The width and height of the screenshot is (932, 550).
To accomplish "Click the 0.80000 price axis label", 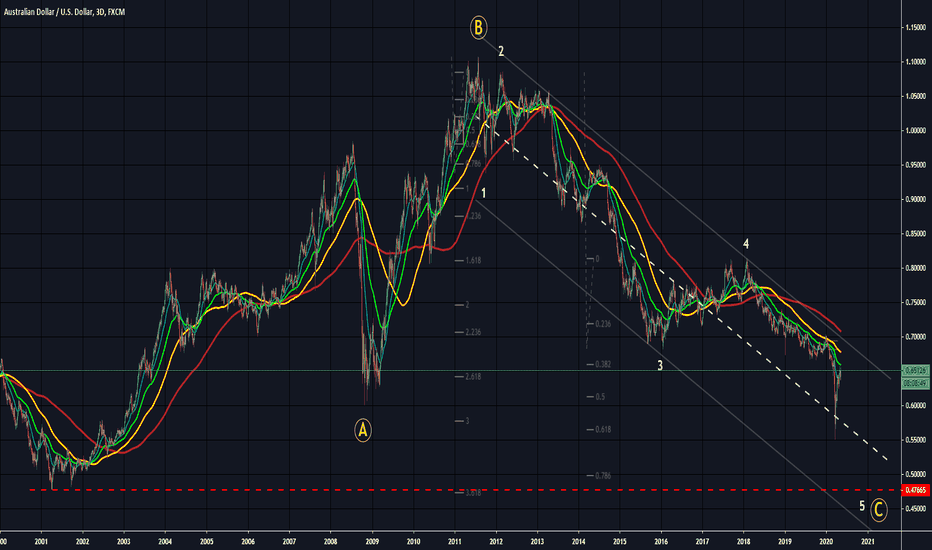I will point(915,268).
